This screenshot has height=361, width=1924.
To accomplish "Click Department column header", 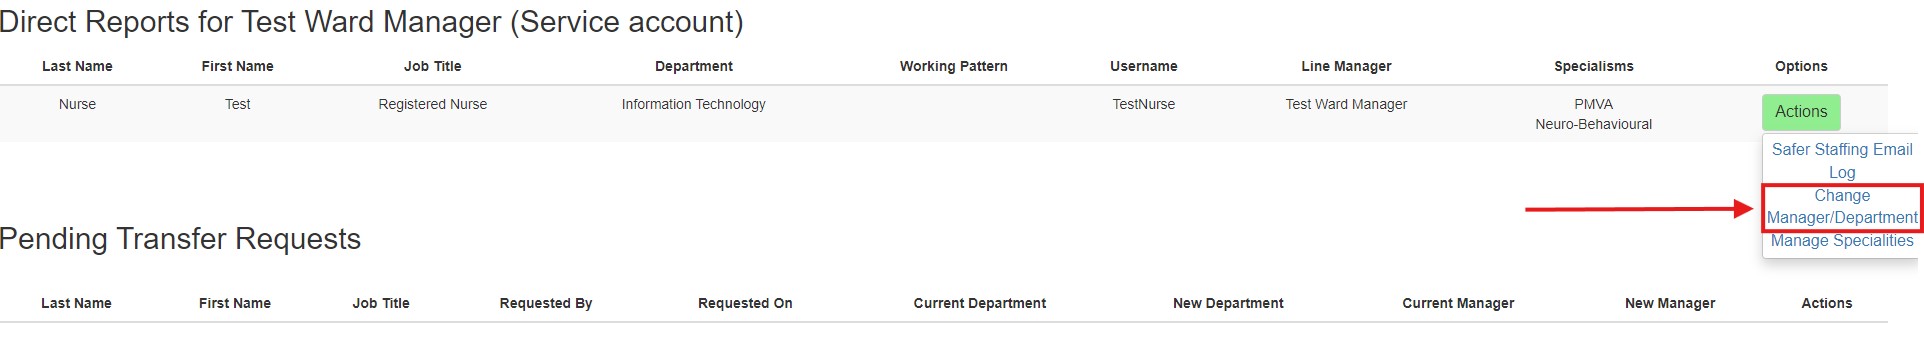I will (x=693, y=66).
